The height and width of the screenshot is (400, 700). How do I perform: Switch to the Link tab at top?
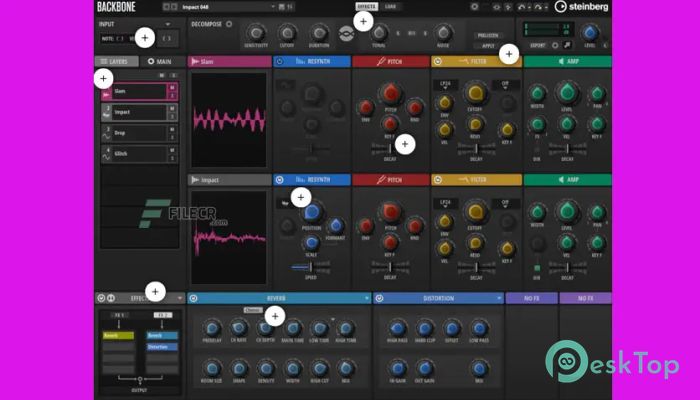[391, 7]
